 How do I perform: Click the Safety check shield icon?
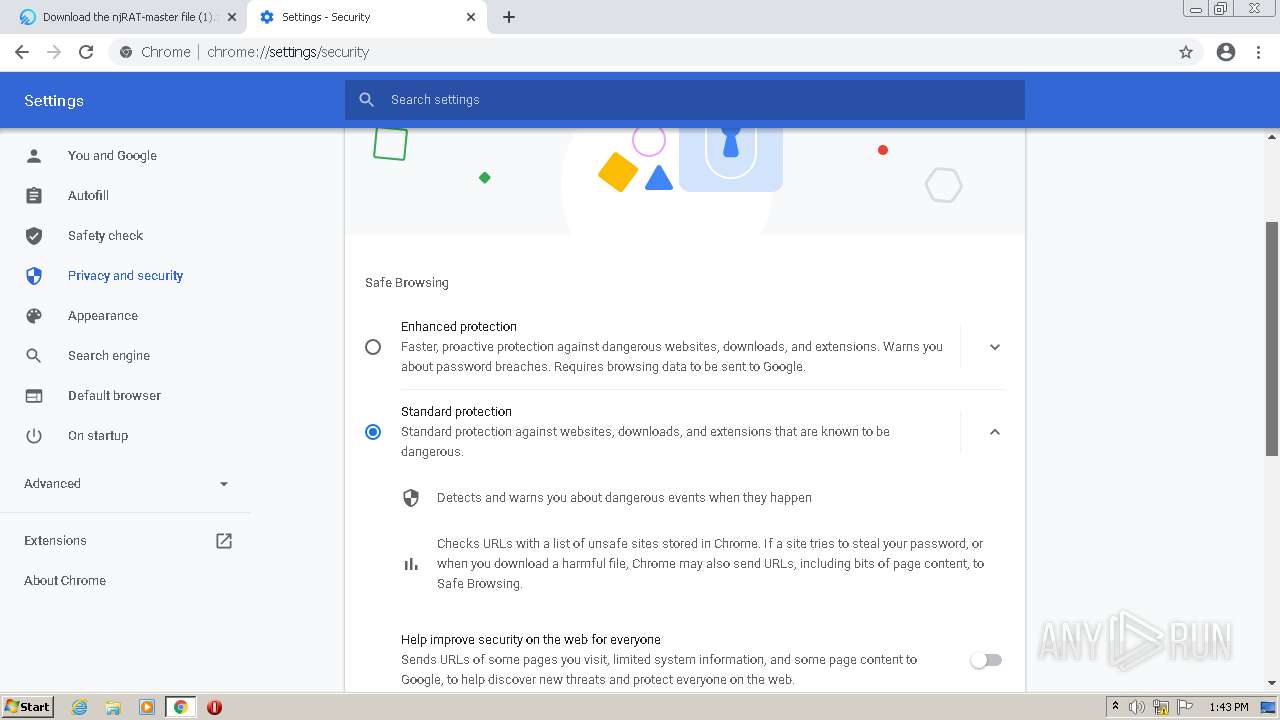click(34, 235)
